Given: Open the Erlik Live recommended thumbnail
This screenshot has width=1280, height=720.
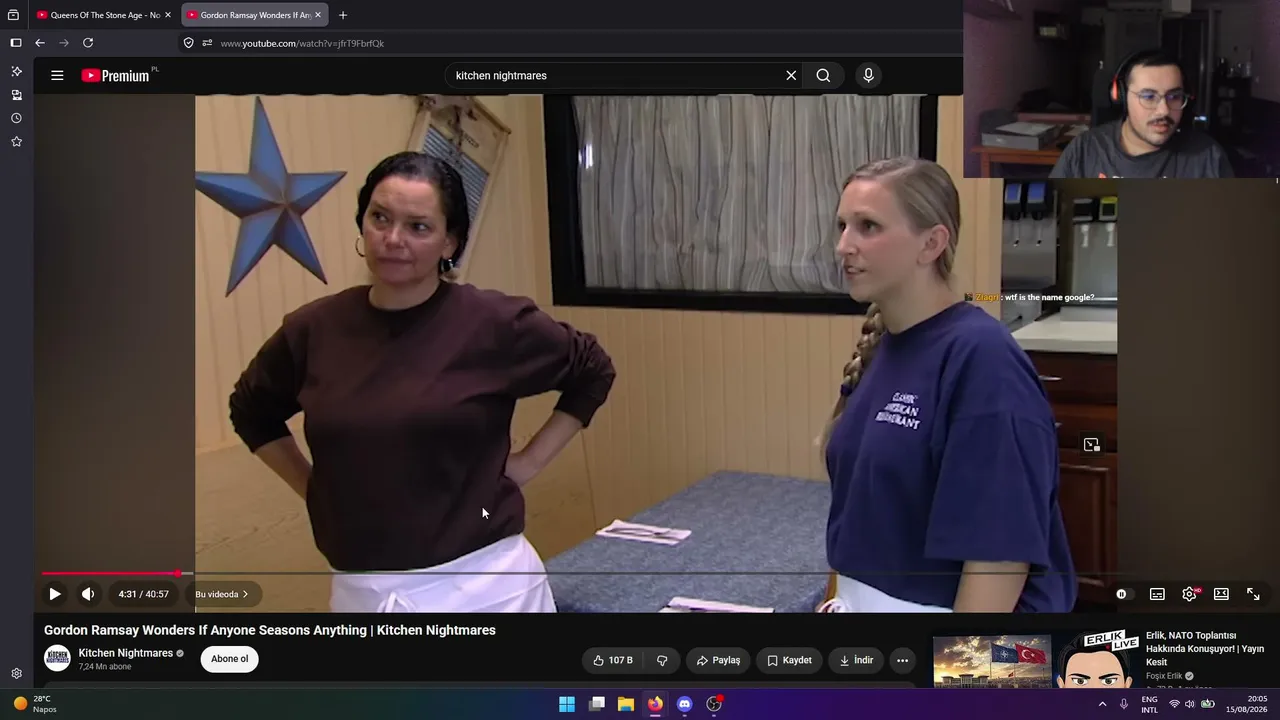Looking at the screenshot, I should (1097, 660).
